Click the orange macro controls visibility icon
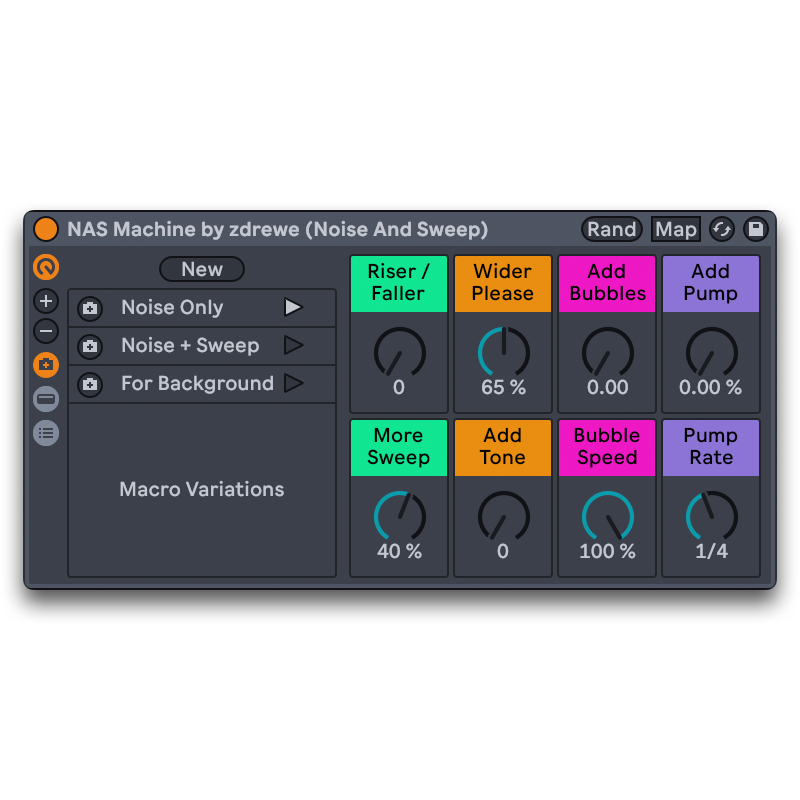Viewport: 800px width, 800px height. [x=46, y=267]
